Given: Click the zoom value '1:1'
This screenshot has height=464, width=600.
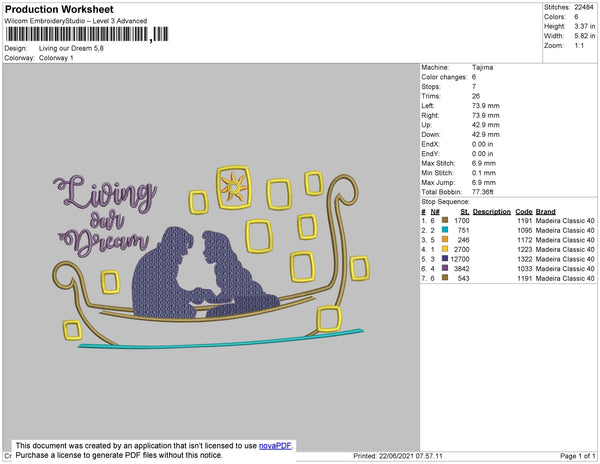Looking at the screenshot, I should pyautogui.click(x=579, y=46).
